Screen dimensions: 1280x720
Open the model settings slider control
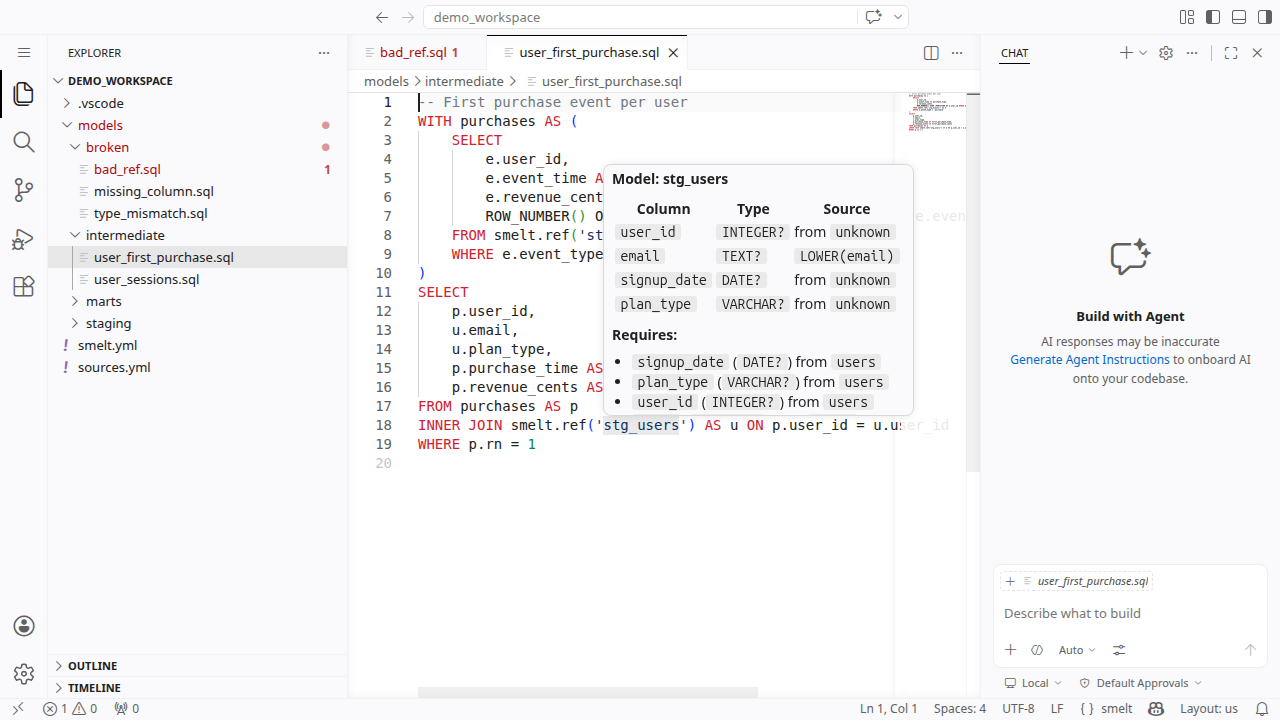(1119, 650)
